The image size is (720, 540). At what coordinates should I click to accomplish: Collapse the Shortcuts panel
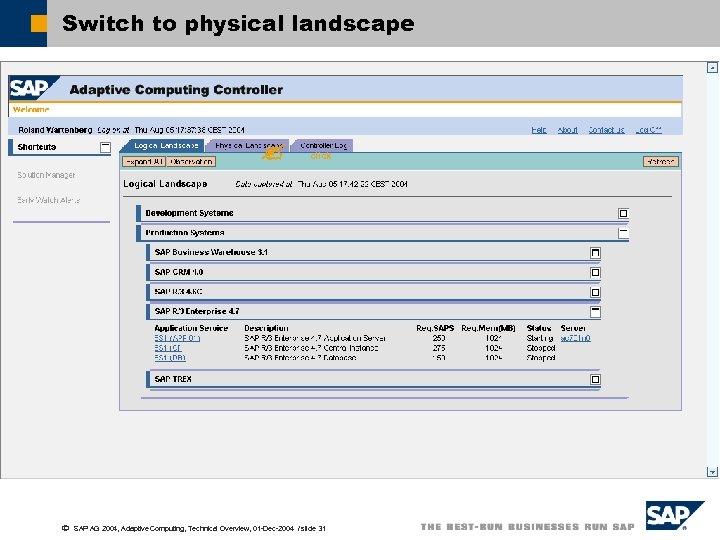(105, 147)
